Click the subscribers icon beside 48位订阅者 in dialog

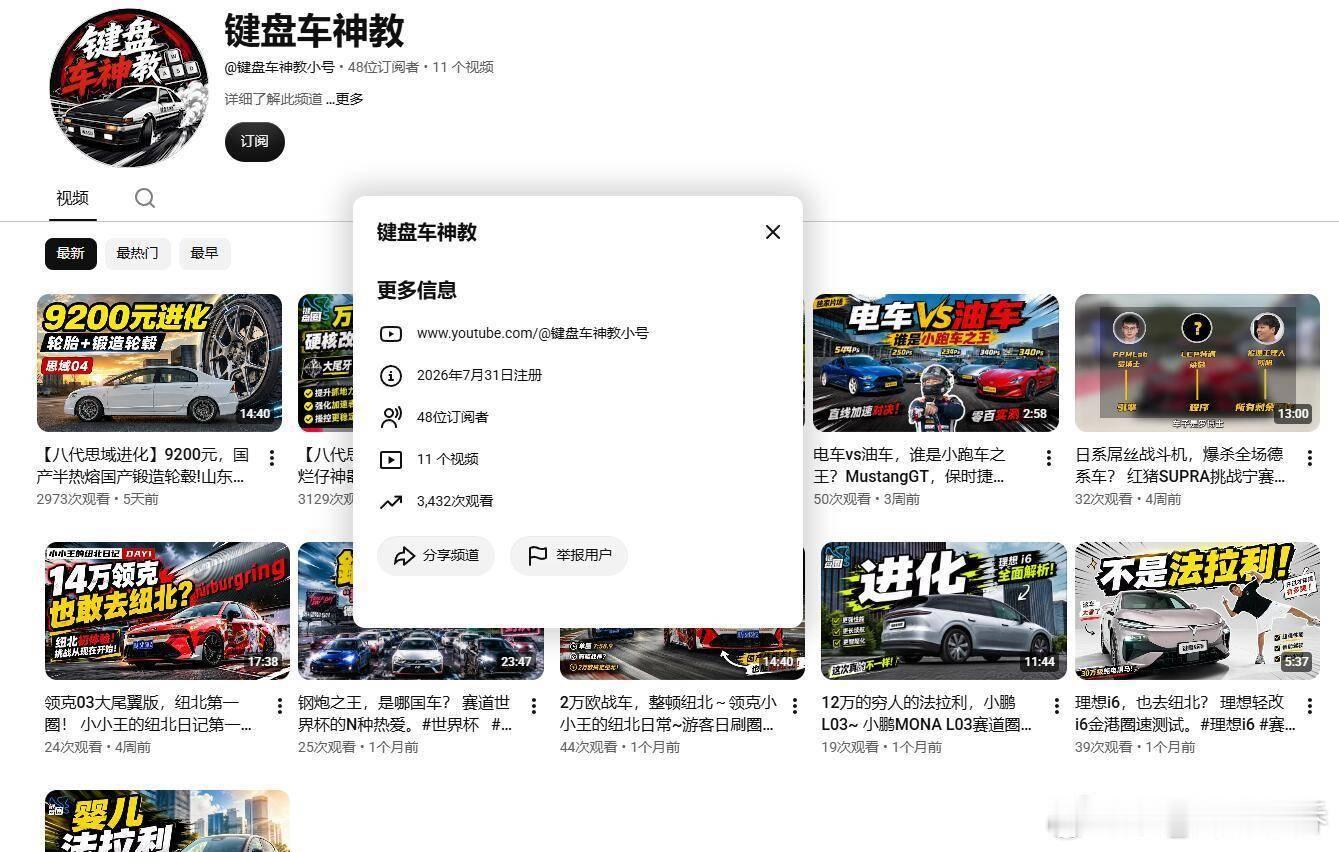point(391,418)
